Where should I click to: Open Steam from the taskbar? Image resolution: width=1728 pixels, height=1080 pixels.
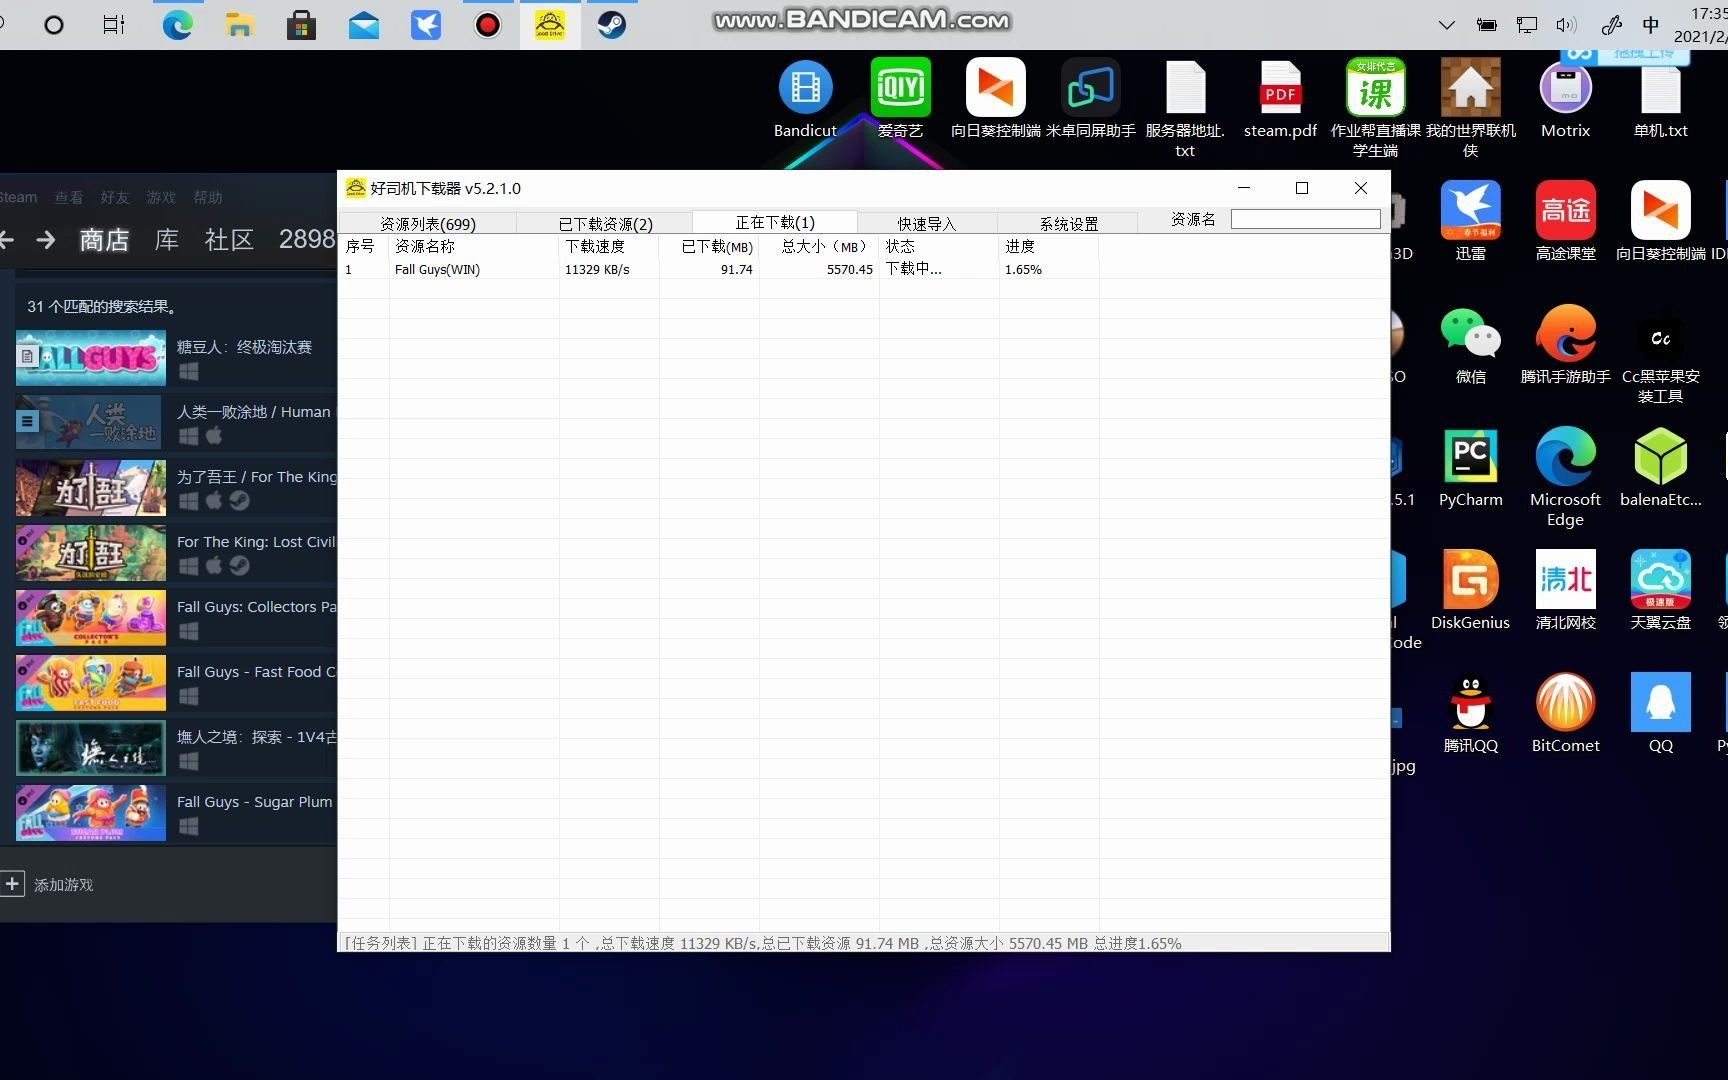coord(612,24)
